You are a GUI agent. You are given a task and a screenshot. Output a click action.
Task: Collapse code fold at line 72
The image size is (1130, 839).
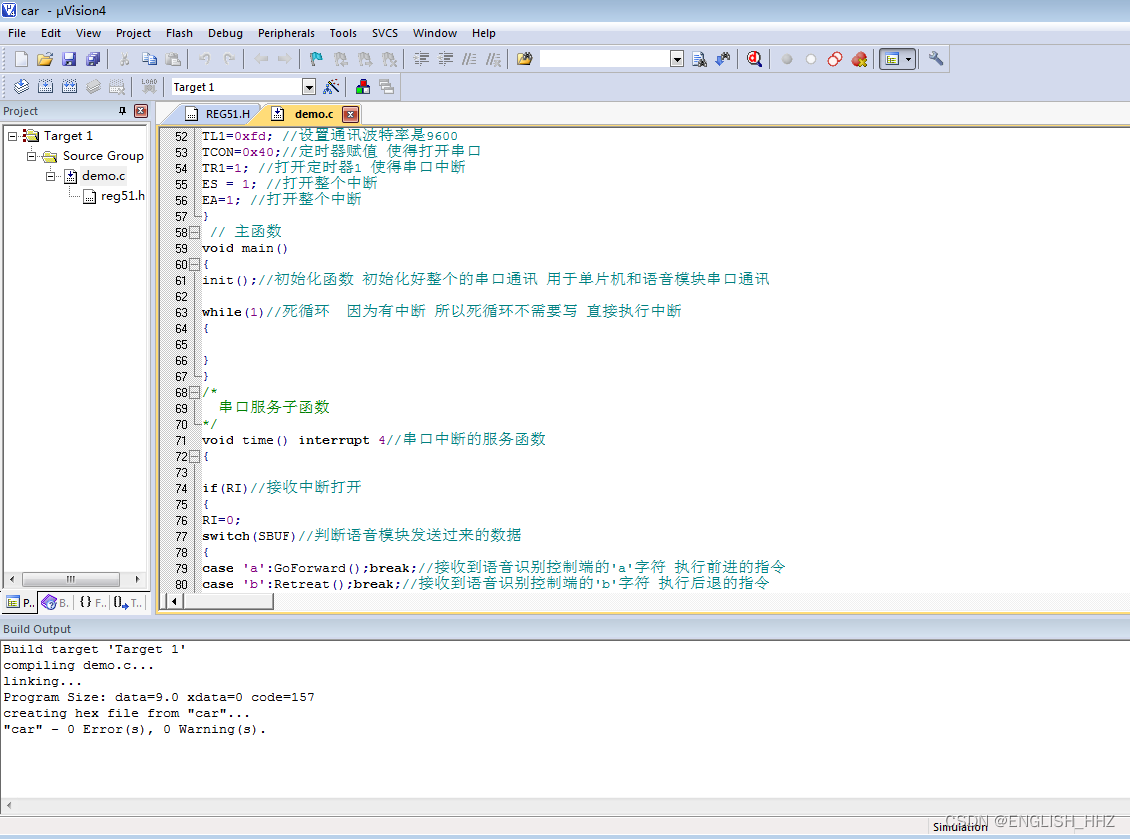pos(194,457)
